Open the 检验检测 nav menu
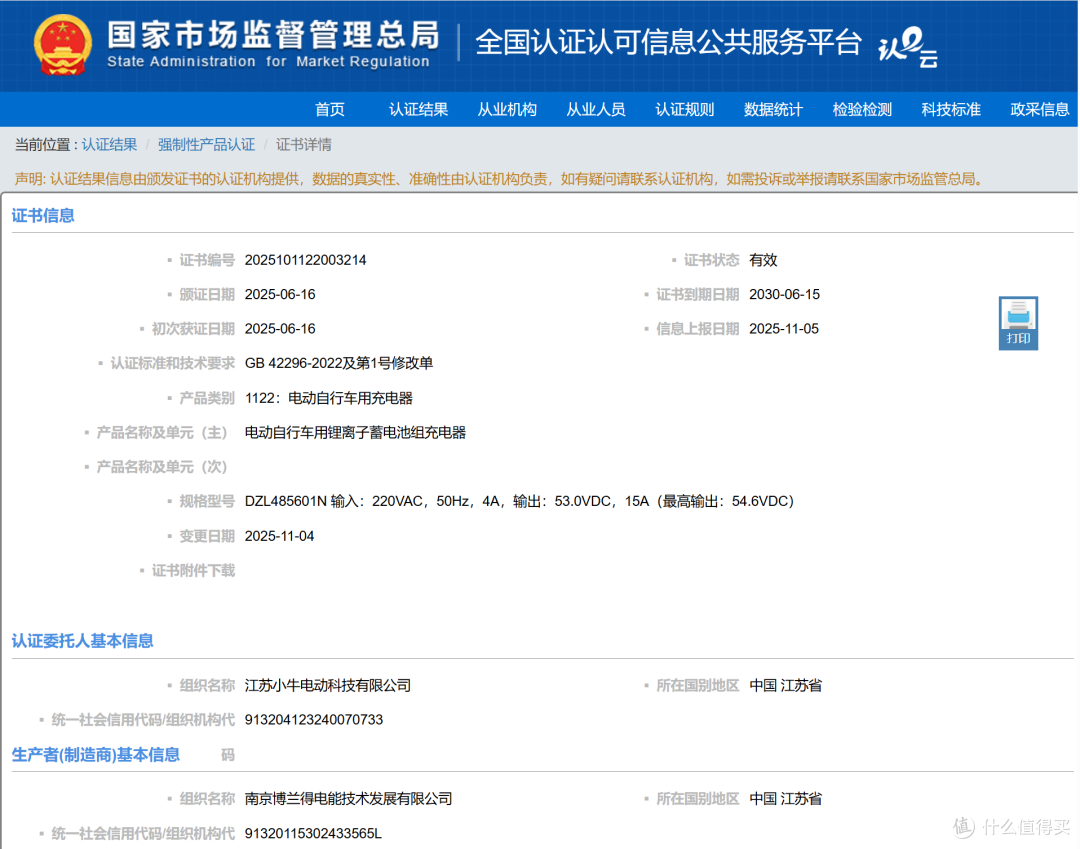Image resolution: width=1080 pixels, height=849 pixels. (x=862, y=109)
